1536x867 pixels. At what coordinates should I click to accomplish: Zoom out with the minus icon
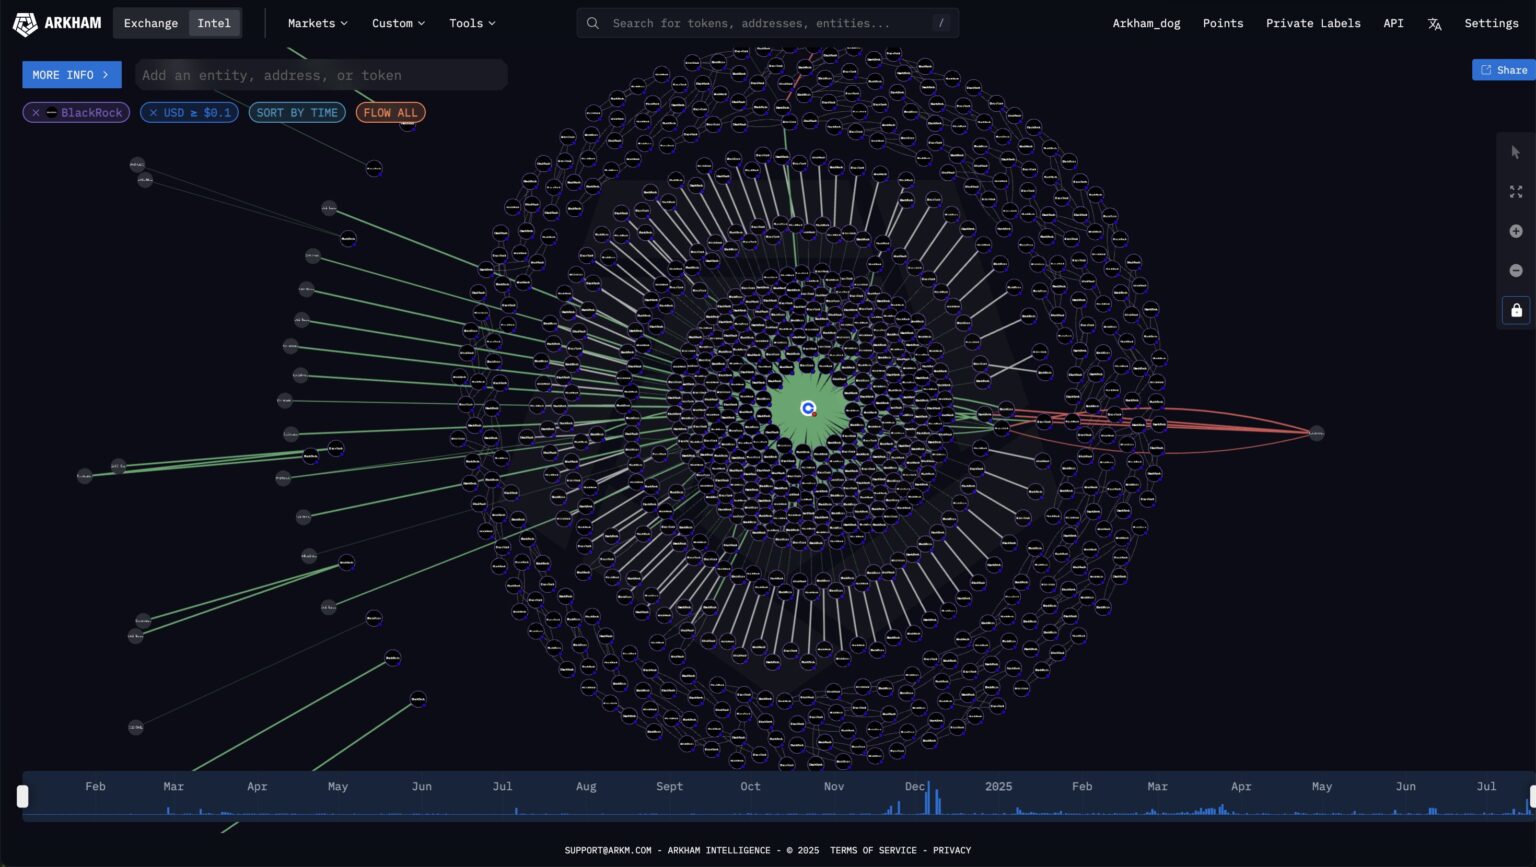[1516, 270]
